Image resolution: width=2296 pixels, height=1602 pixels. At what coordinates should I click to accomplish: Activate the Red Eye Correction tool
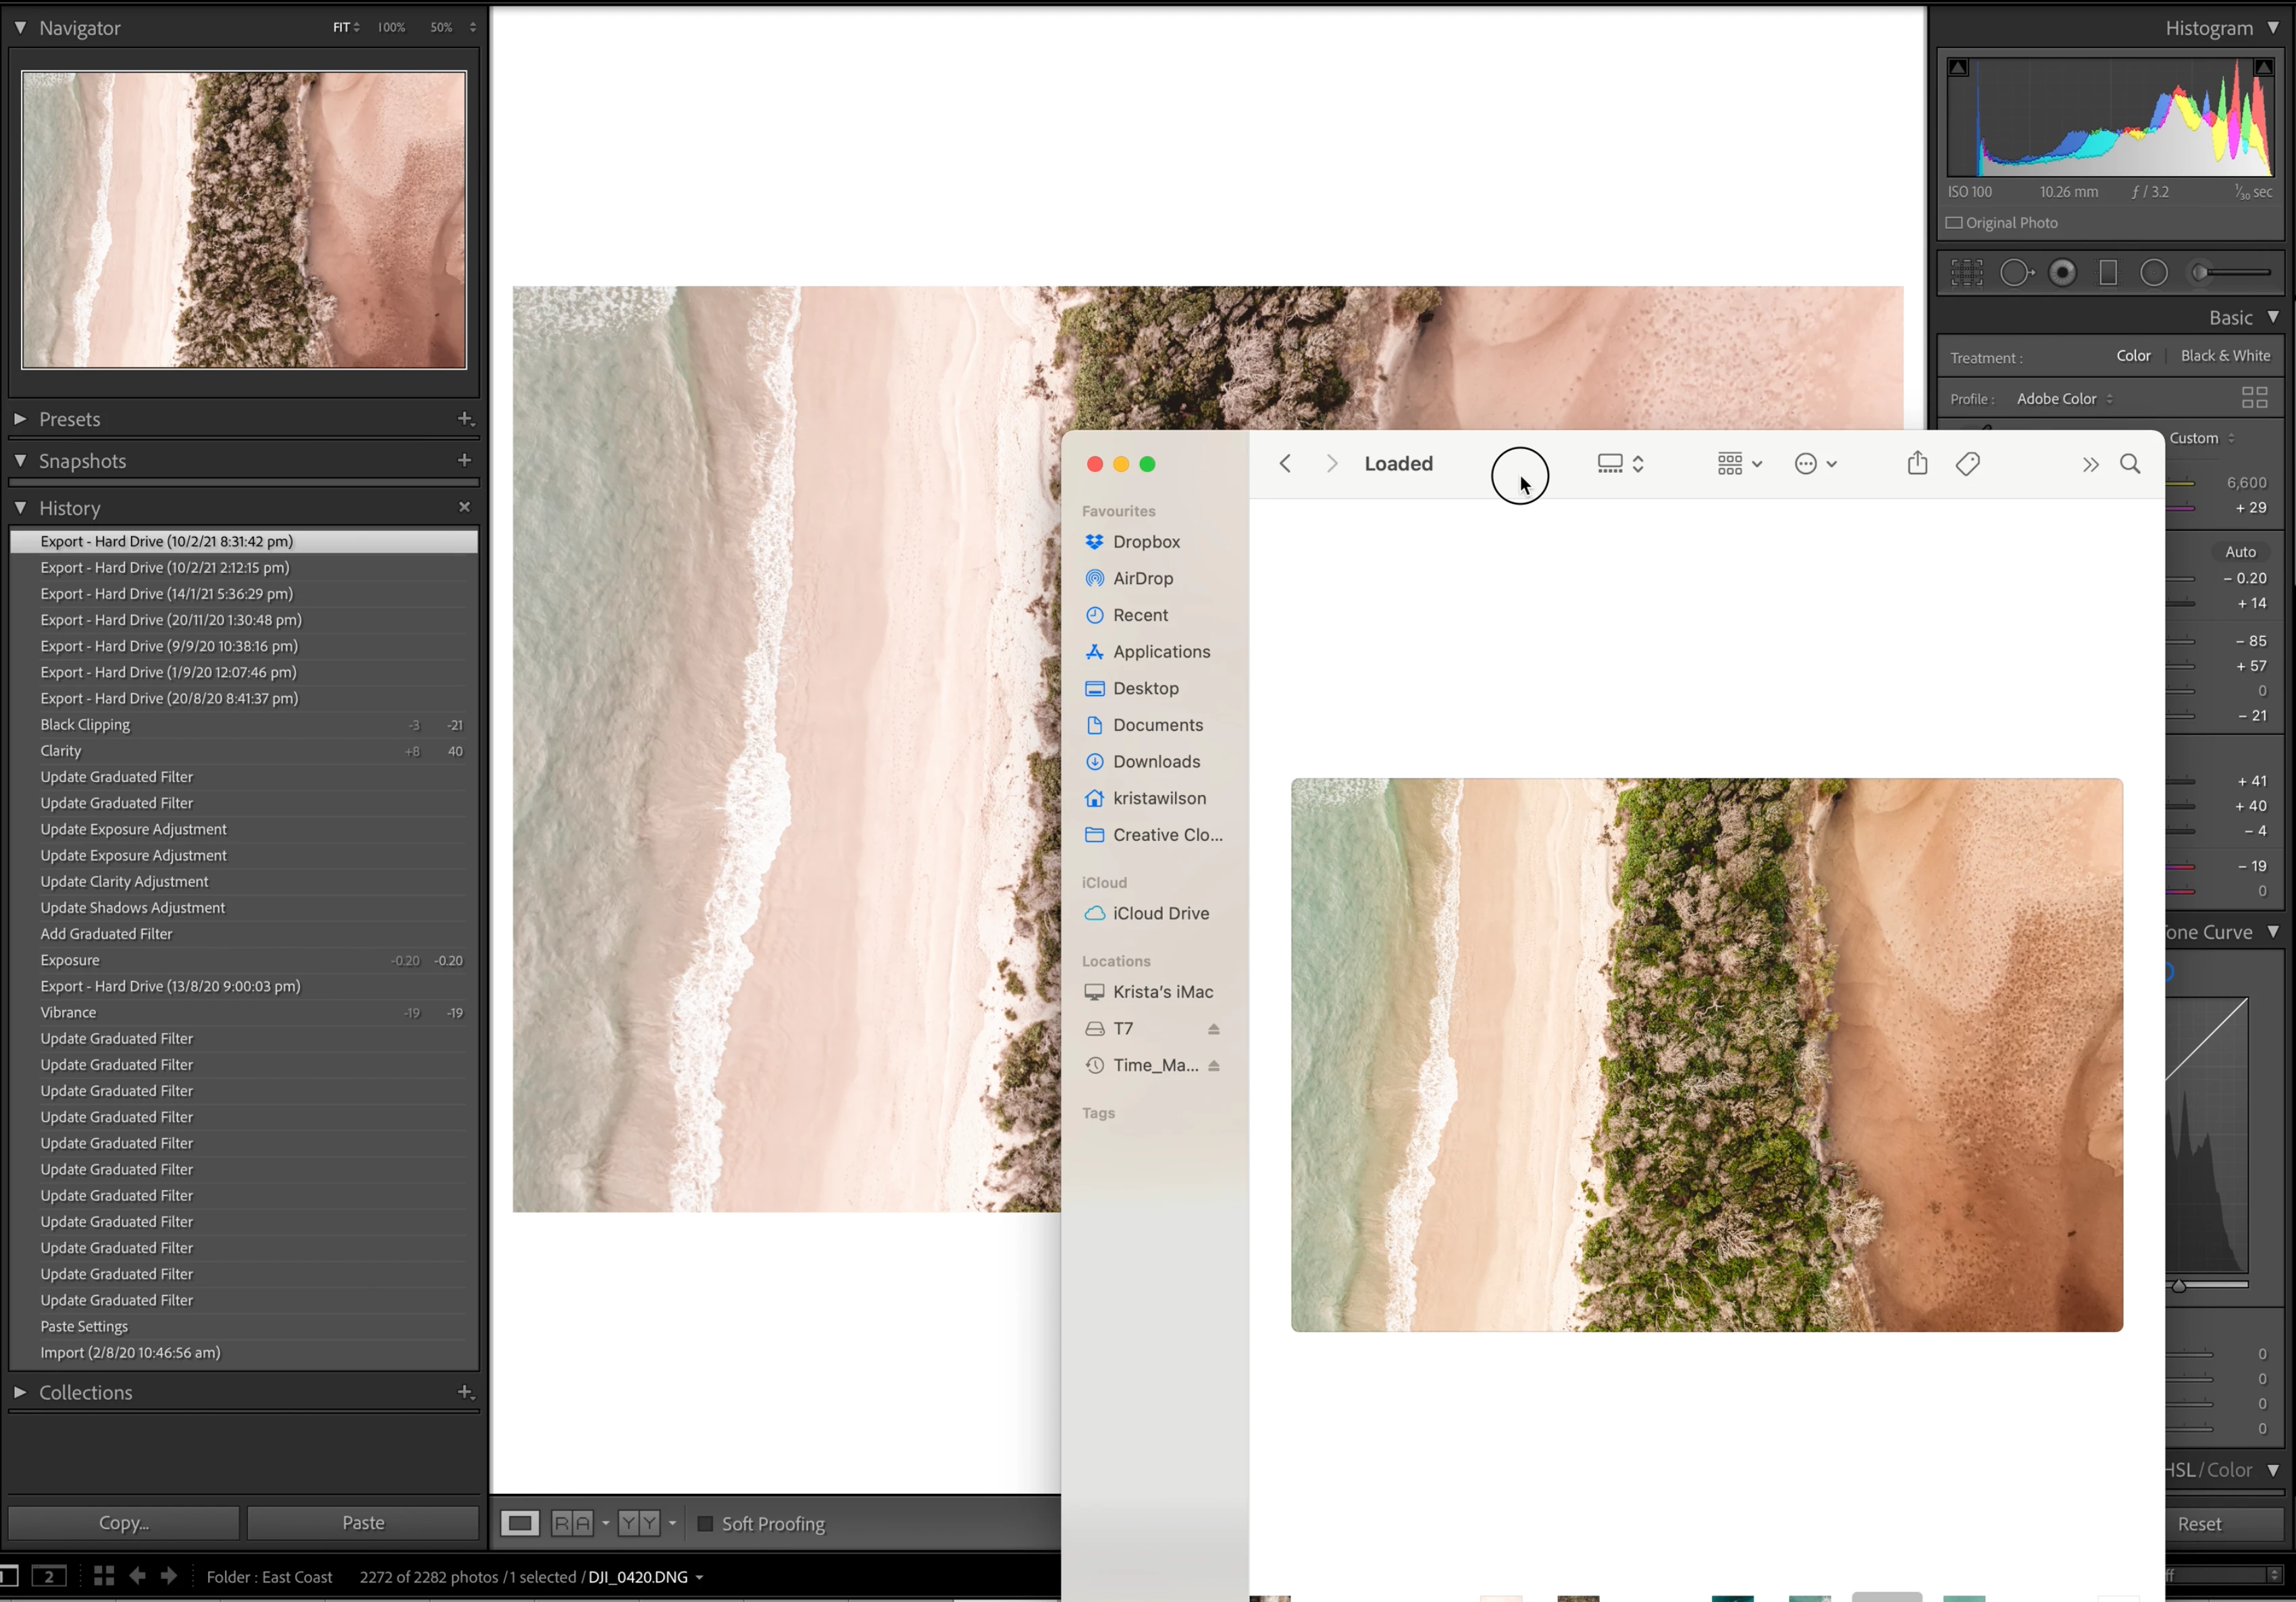(x=2062, y=273)
